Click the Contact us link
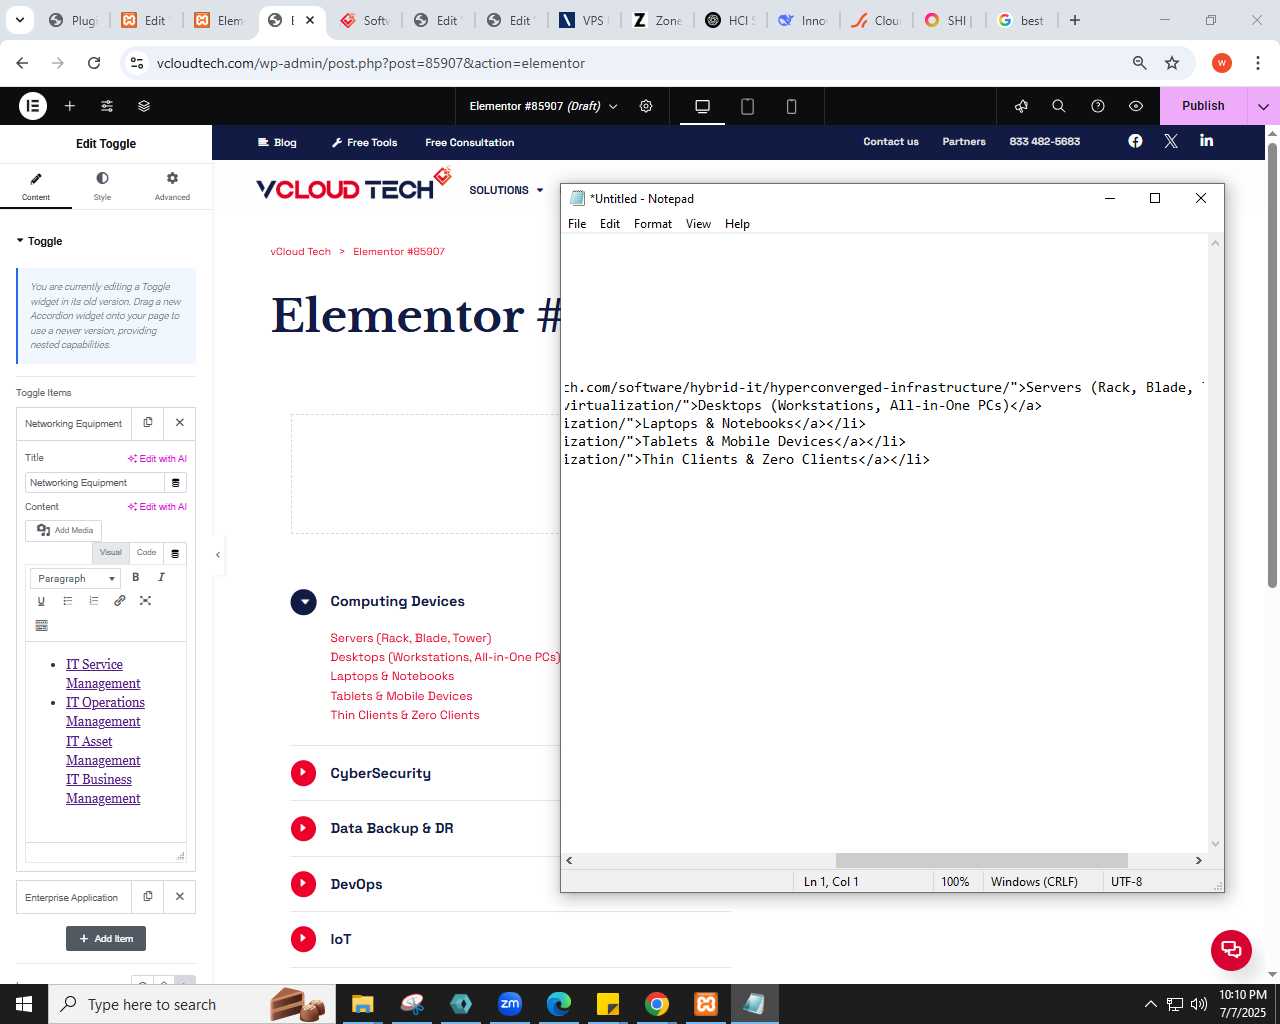This screenshot has width=1280, height=1024. pos(891,142)
